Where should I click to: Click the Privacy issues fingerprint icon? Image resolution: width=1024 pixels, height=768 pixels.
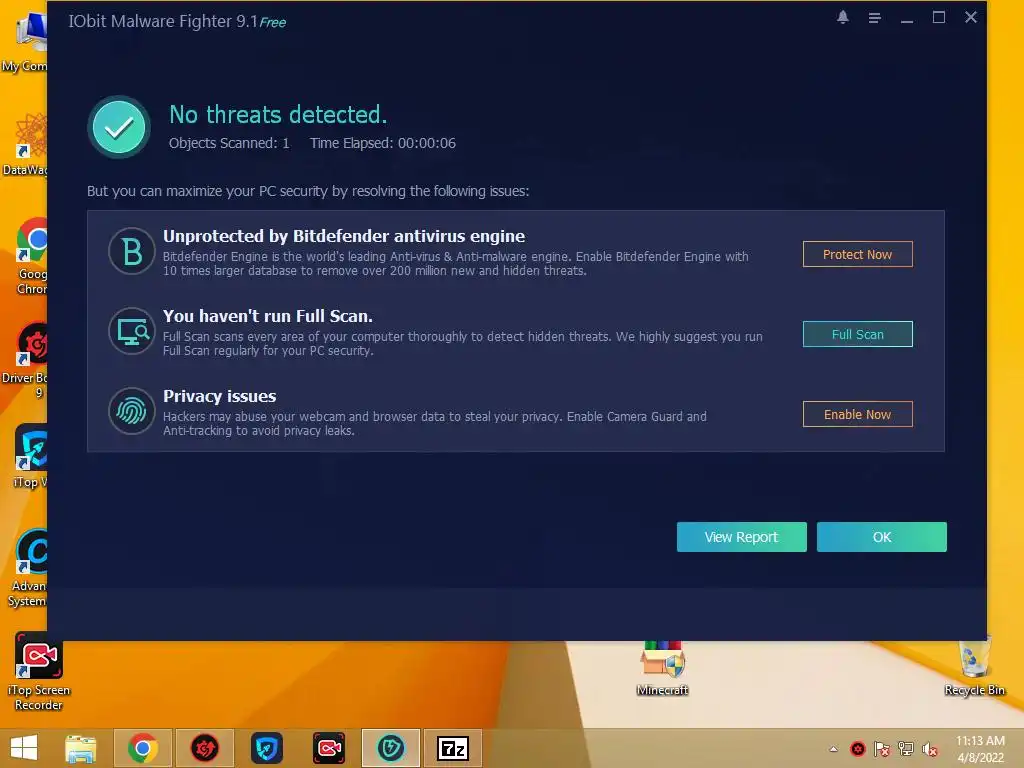pos(132,411)
